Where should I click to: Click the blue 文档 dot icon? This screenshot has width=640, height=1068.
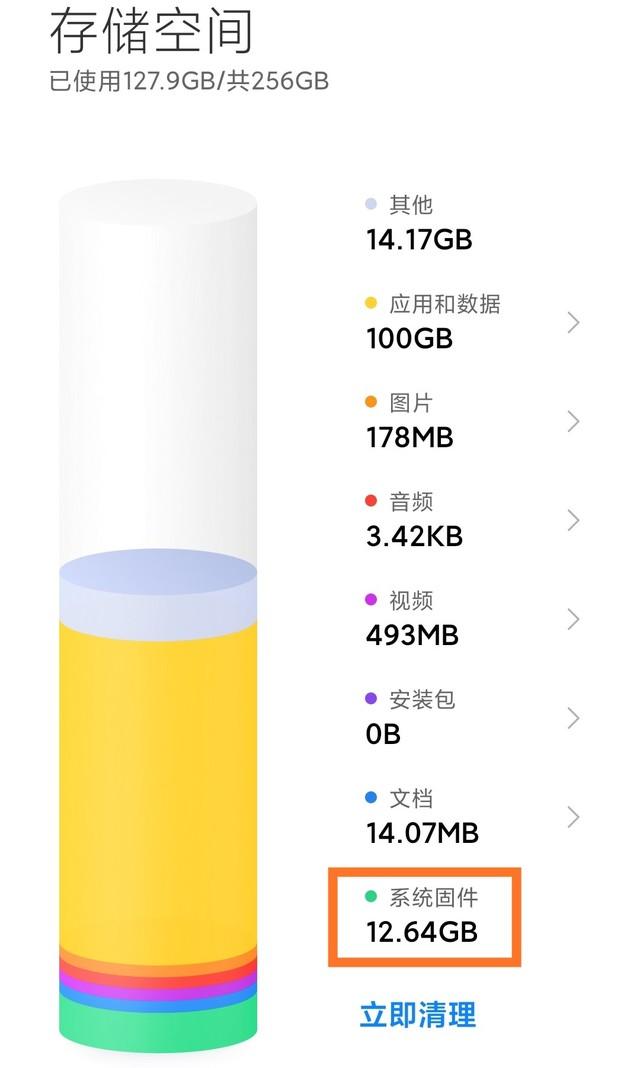pos(371,798)
